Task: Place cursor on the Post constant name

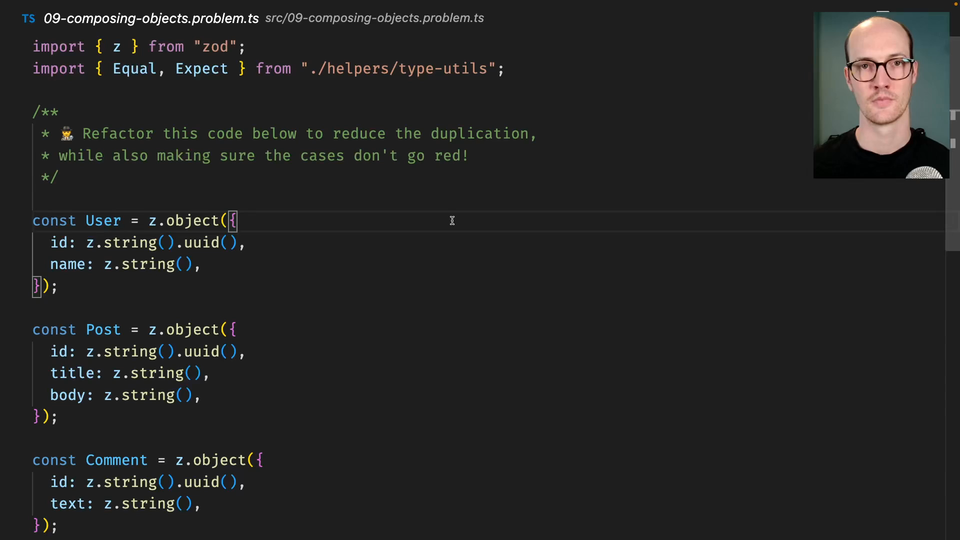Action: coord(103,330)
